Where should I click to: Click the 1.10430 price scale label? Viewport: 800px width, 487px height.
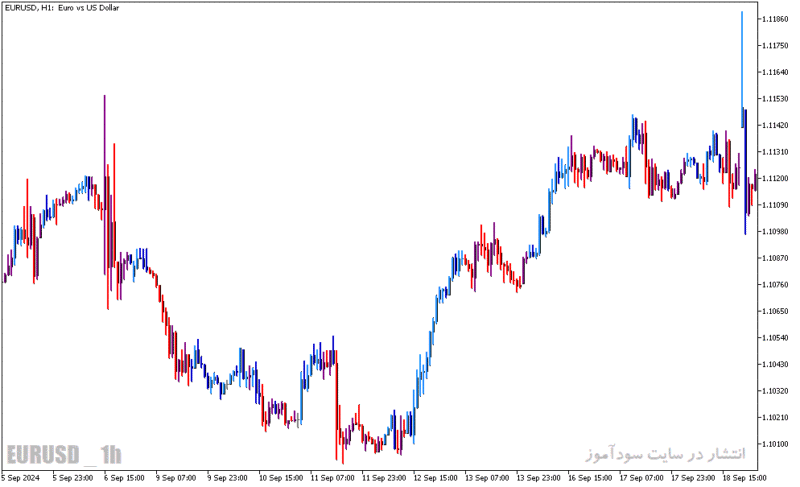774,364
